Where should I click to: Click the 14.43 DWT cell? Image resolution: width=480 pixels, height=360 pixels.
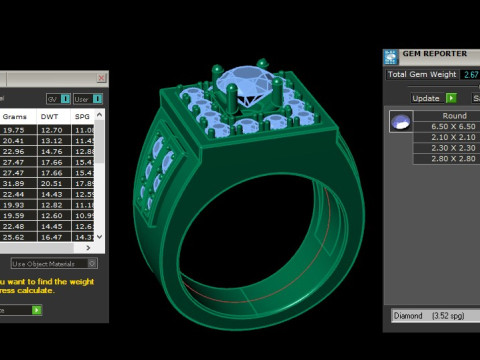54,194
